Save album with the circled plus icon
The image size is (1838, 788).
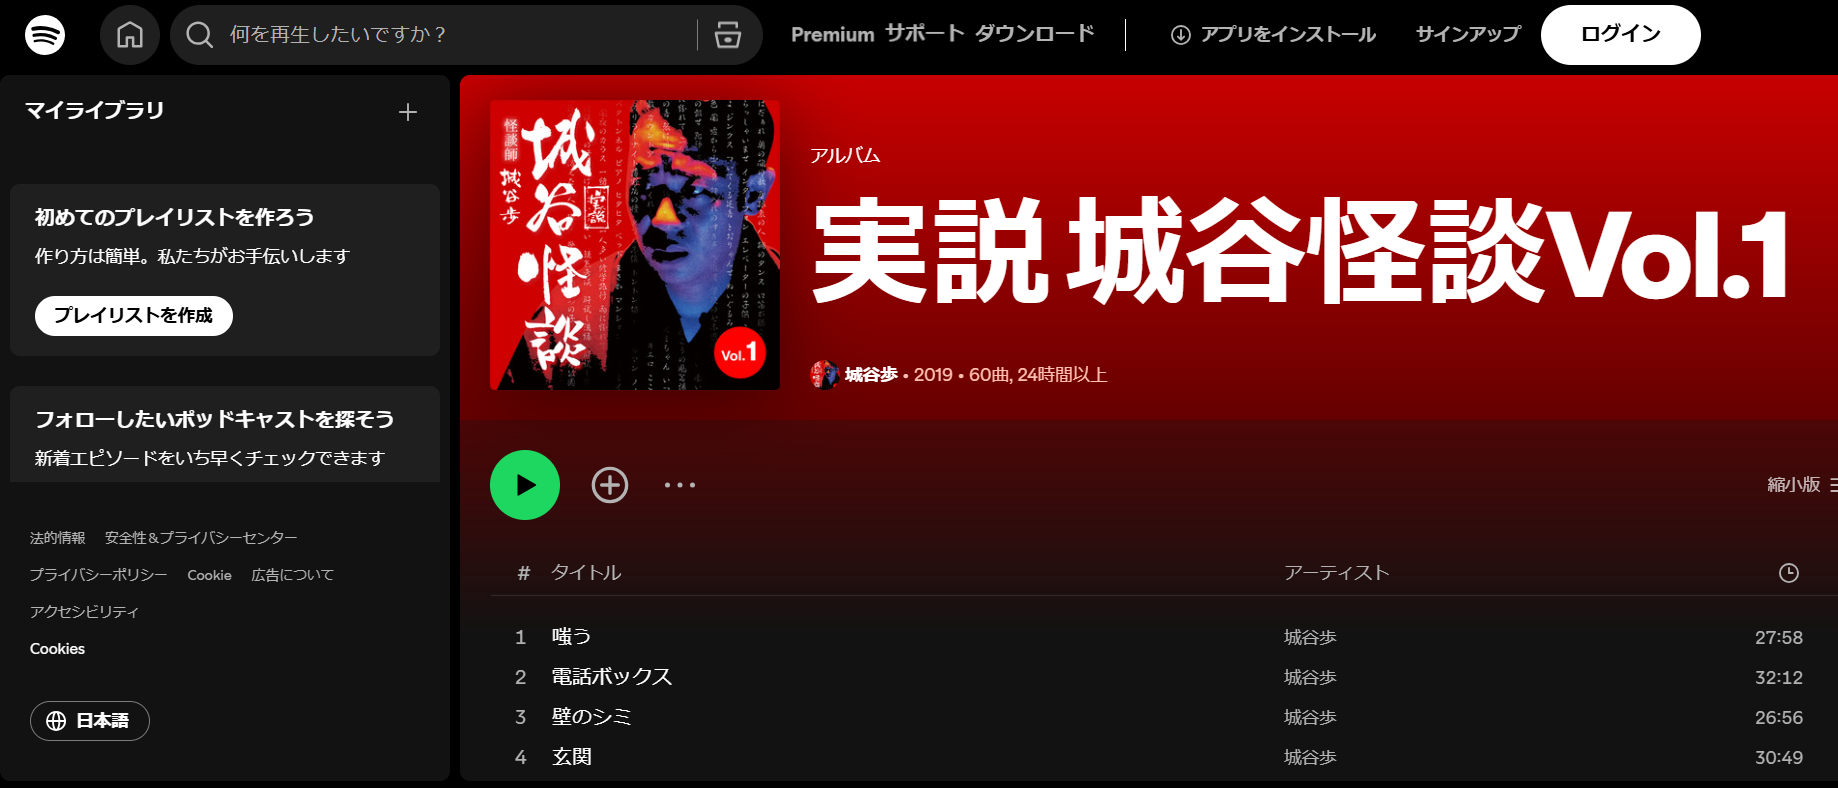(610, 485)
